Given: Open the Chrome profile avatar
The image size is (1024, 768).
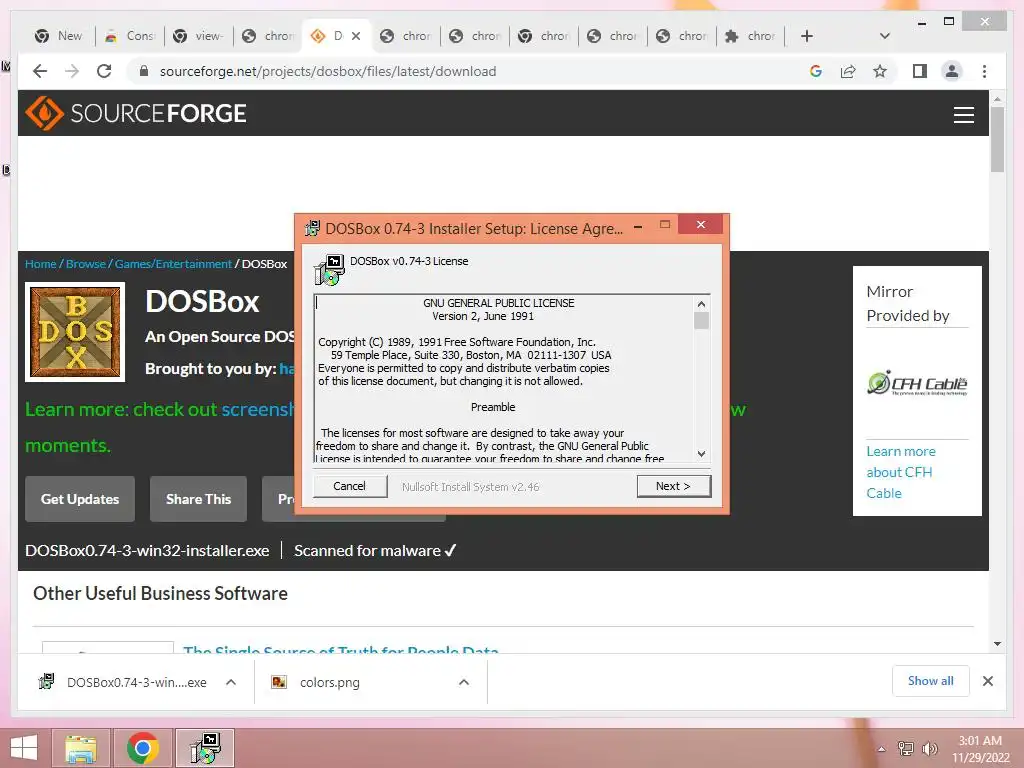Looking at the screenshot, I should point(952,71).
